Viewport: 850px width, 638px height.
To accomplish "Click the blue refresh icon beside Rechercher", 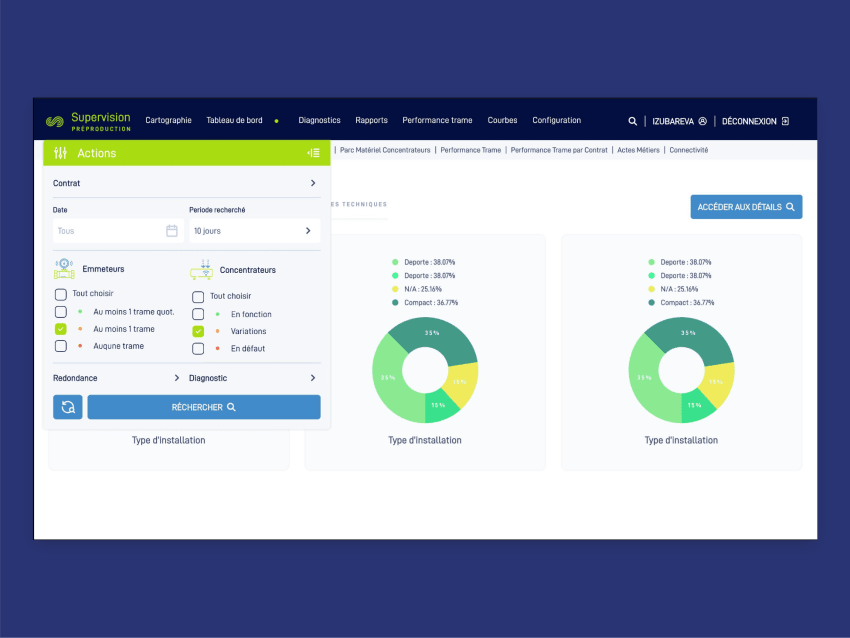I will (67, 407).
